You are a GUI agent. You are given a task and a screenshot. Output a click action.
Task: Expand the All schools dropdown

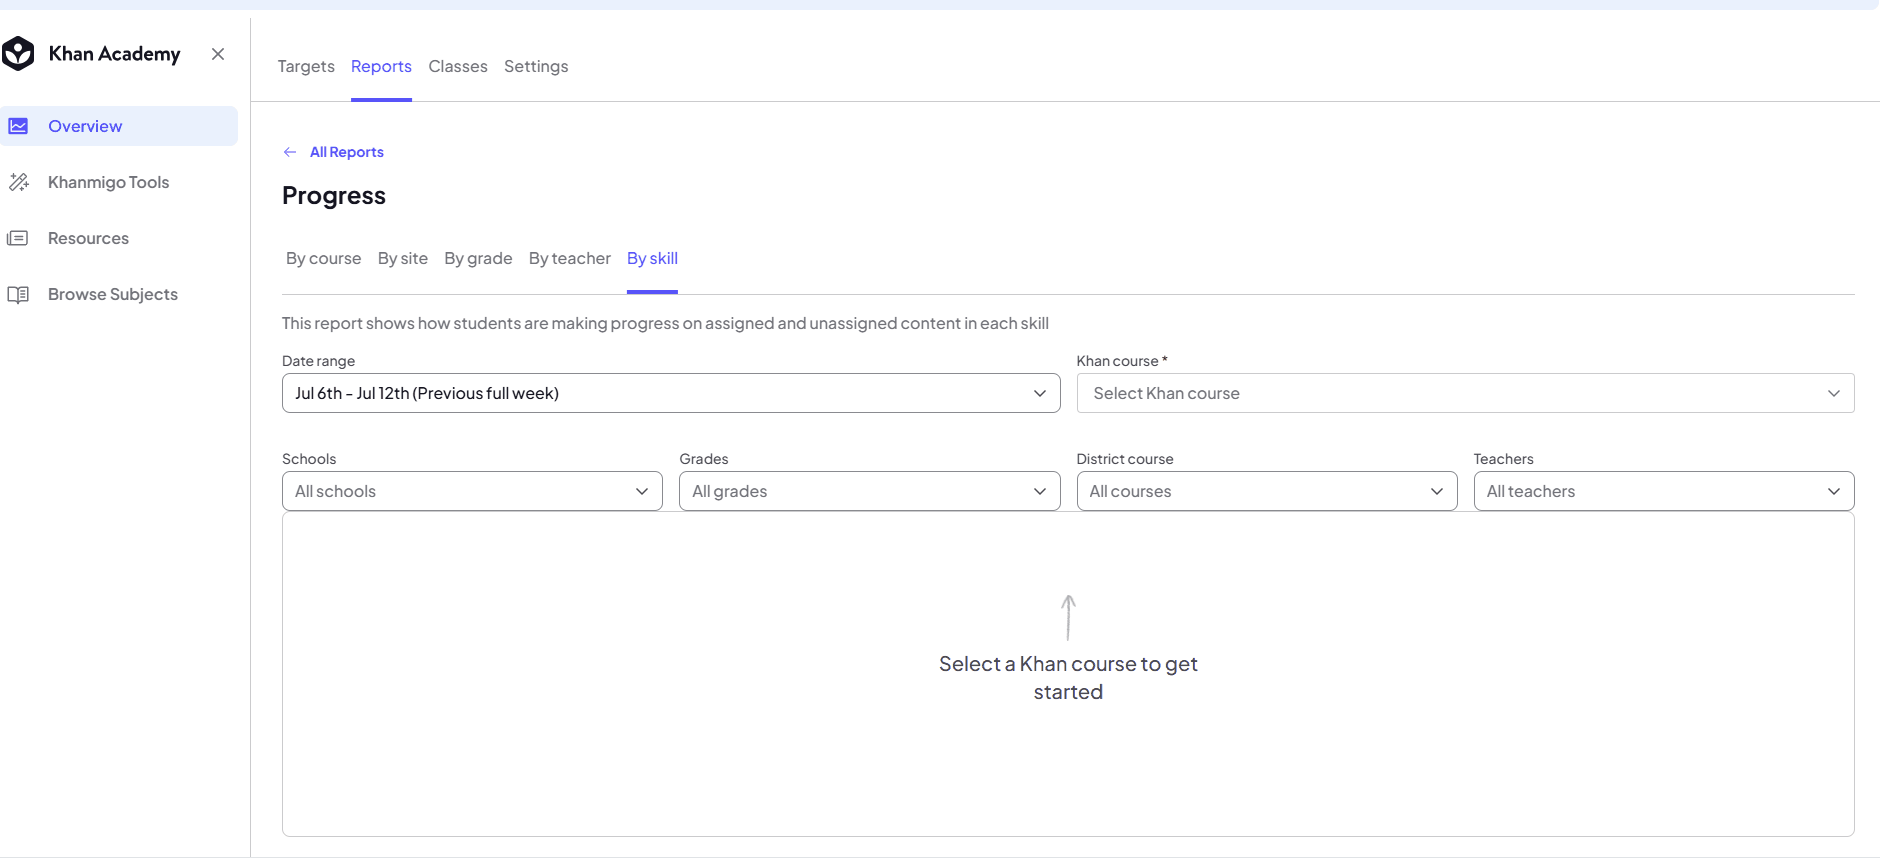[x=472, y=491]
